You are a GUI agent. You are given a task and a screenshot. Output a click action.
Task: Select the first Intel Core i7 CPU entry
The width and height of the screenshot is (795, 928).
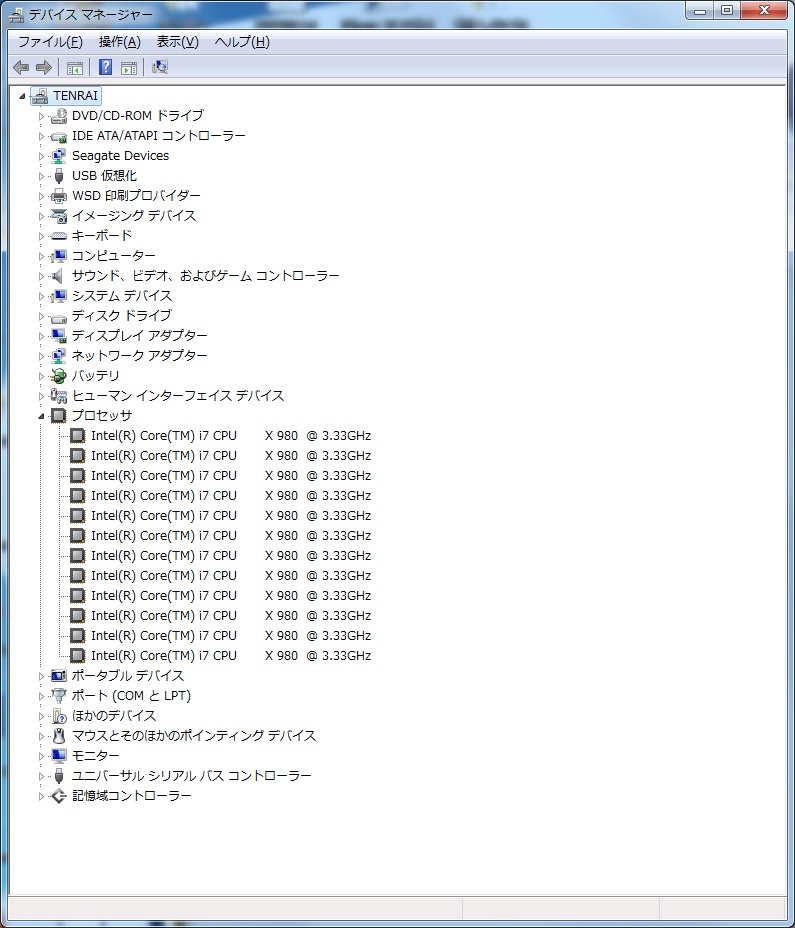(x=231, y=436)
